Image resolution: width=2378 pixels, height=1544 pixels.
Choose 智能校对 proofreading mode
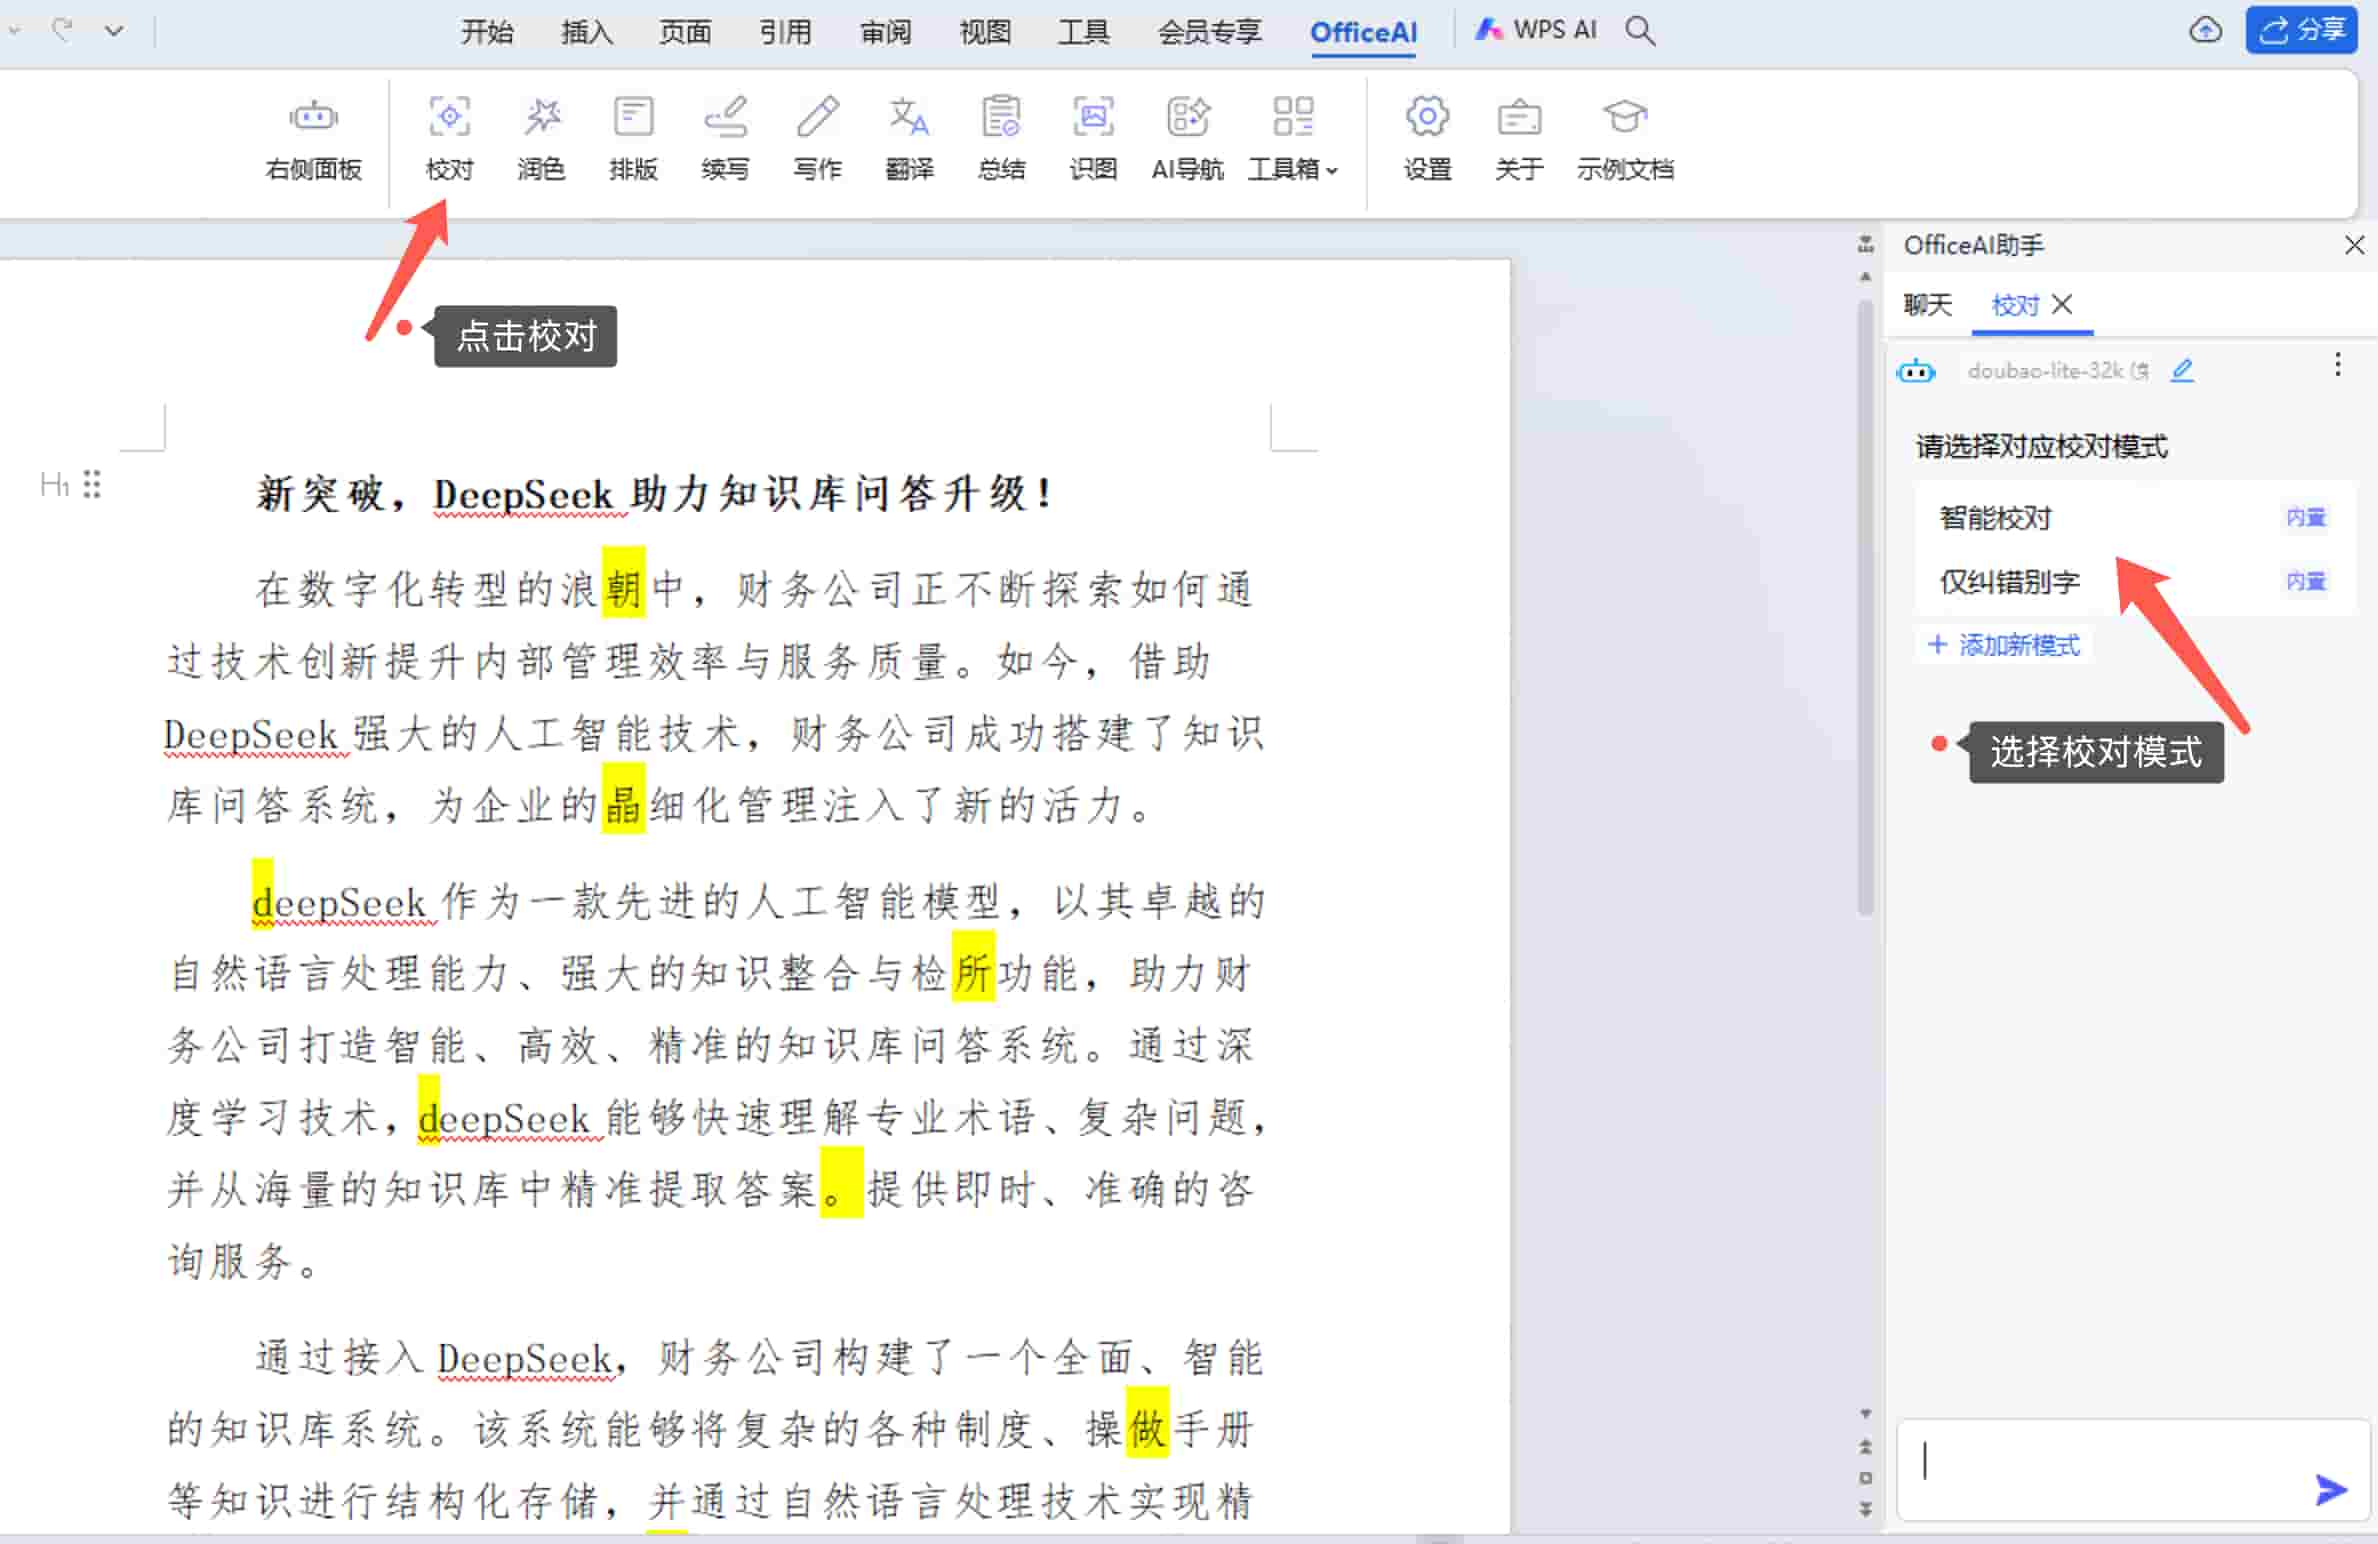coord(1996,518)
